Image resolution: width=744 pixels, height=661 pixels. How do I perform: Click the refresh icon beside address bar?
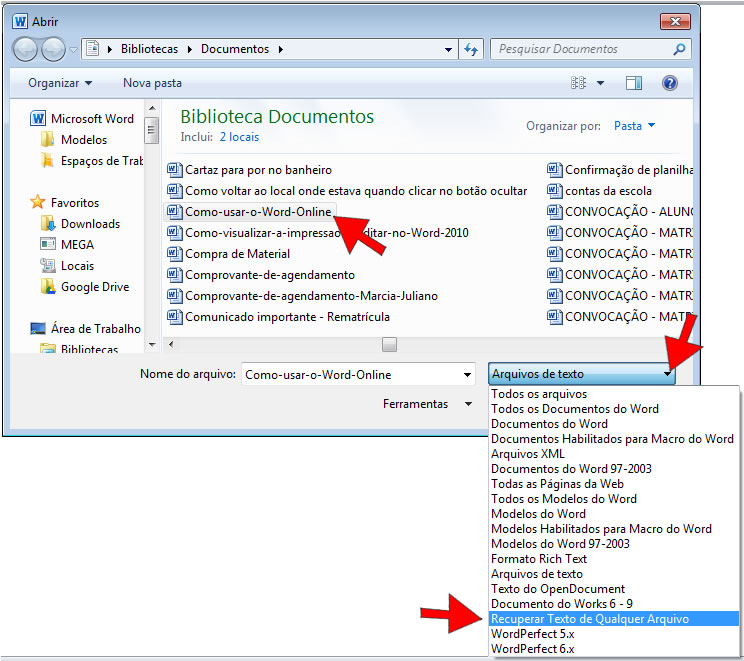pos(471,49)
